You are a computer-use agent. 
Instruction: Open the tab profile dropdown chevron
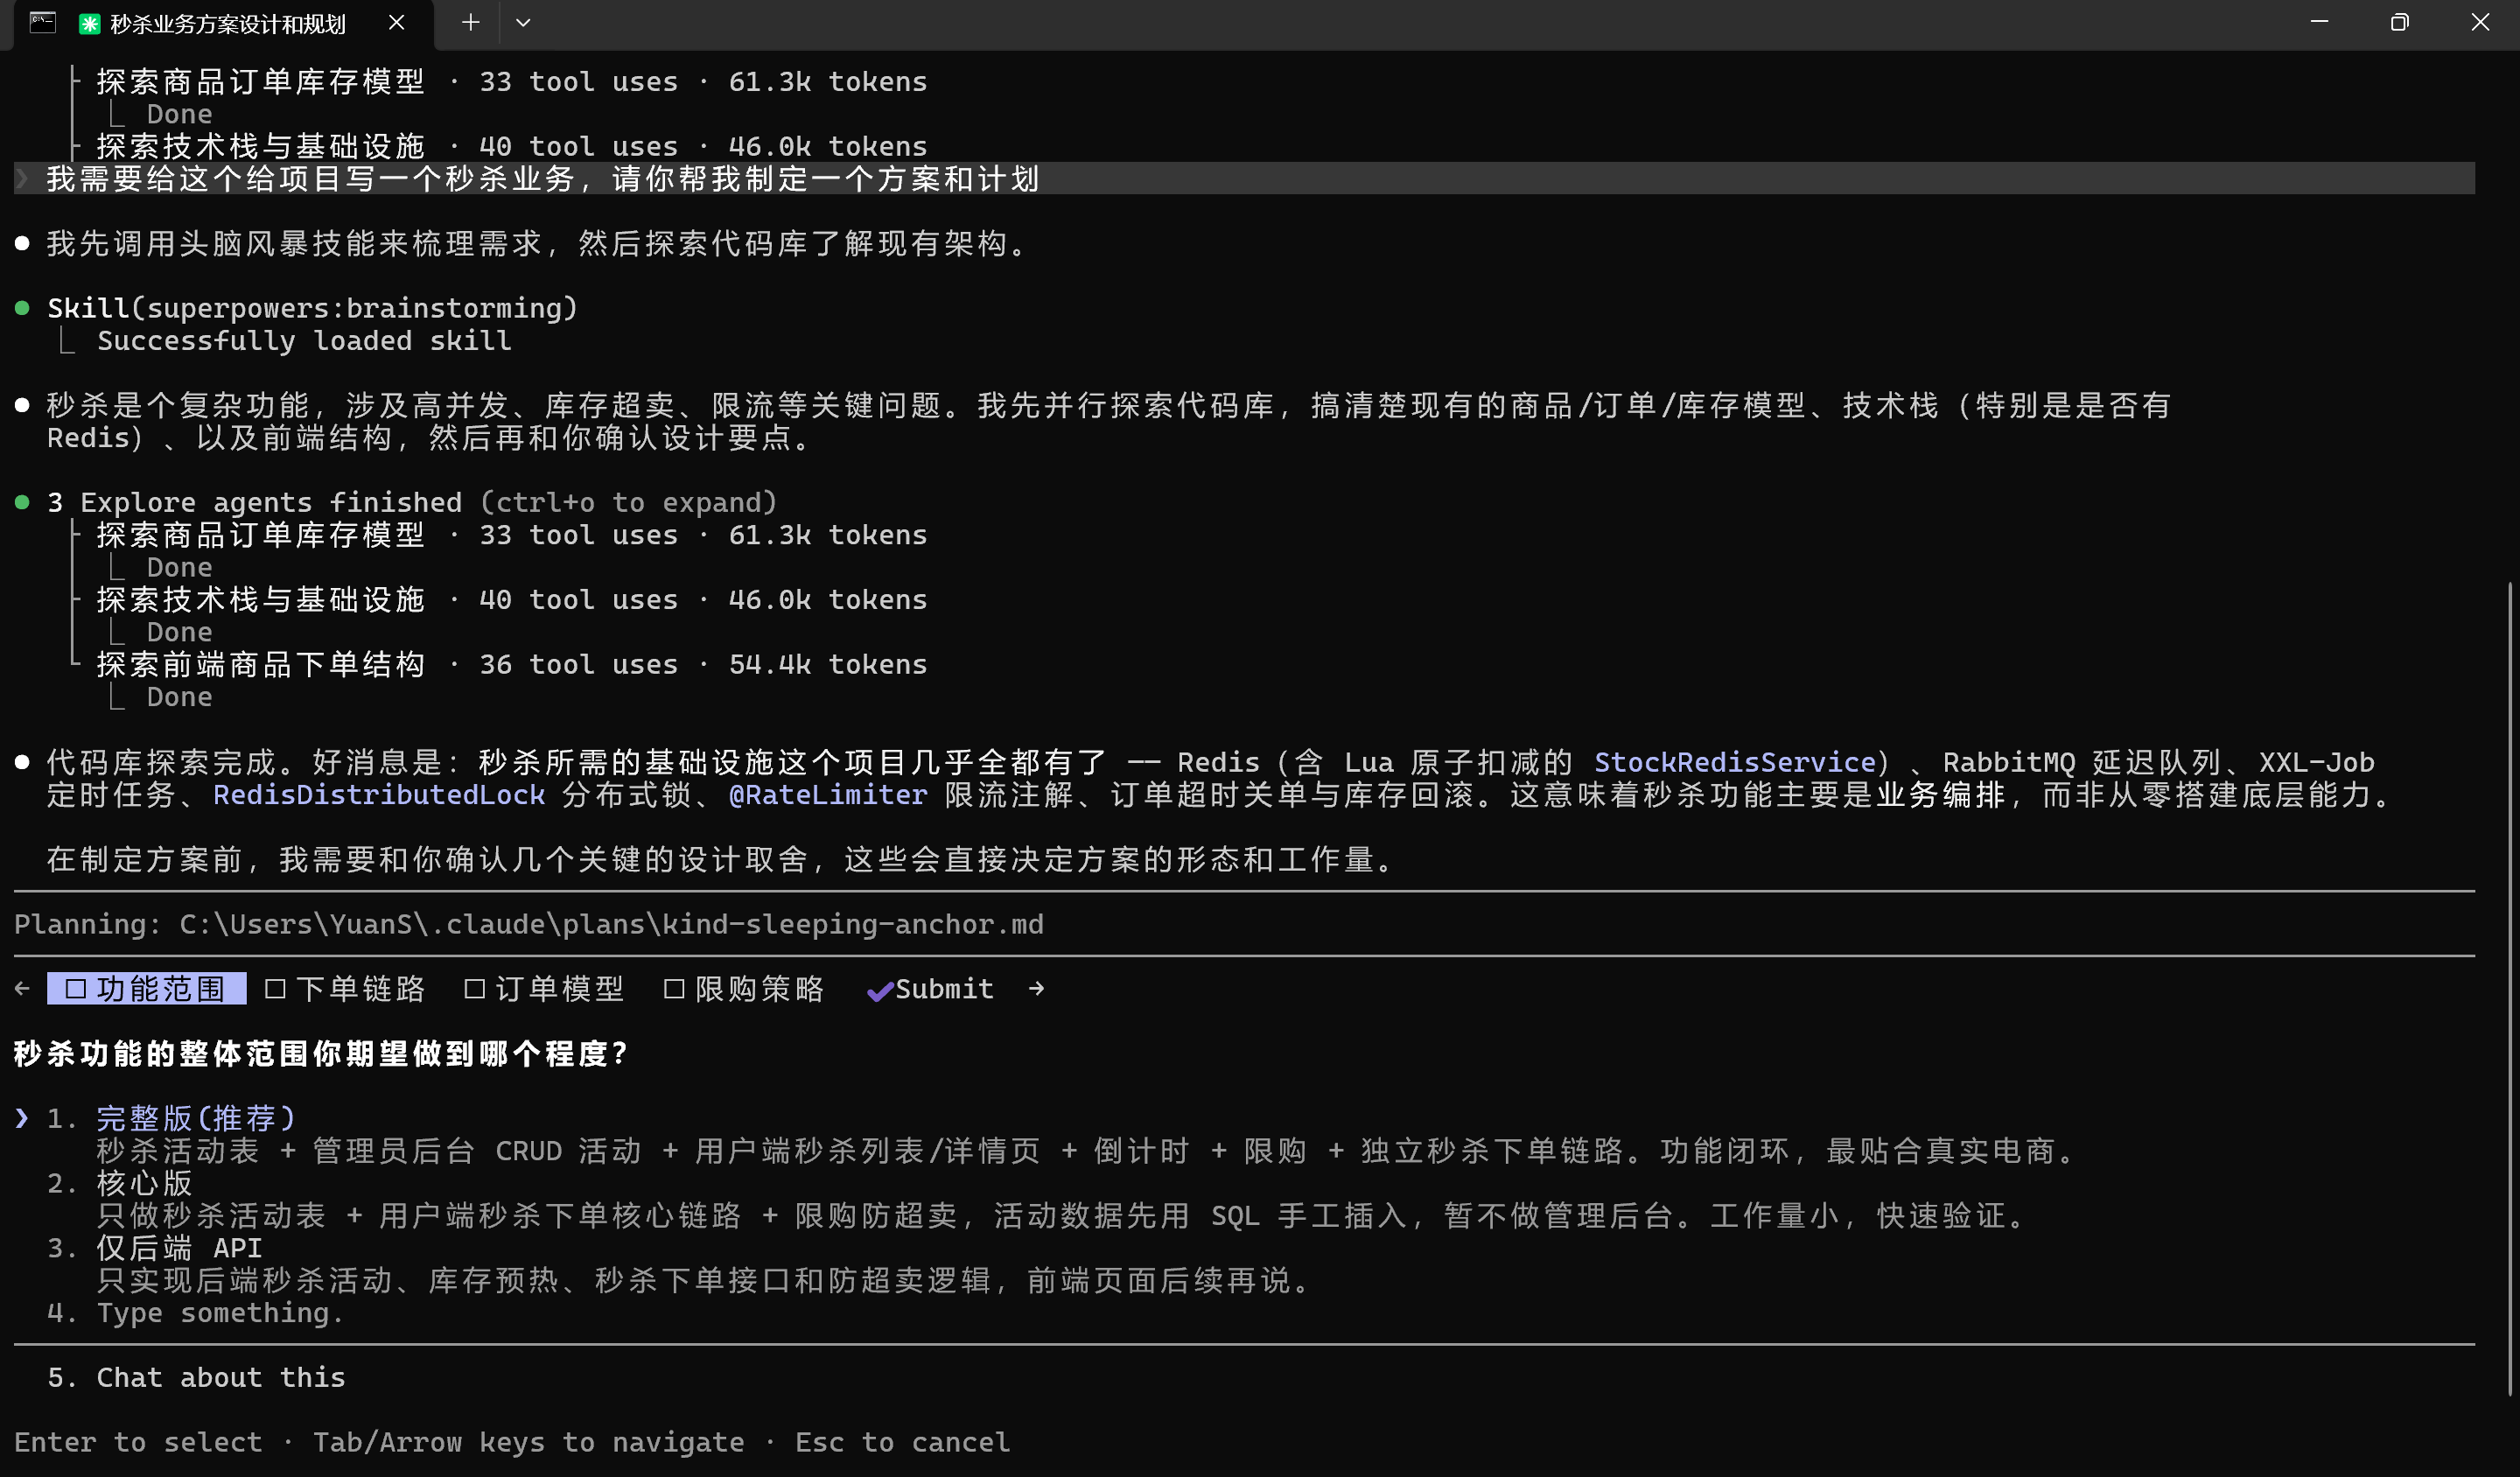pos(523,22)
